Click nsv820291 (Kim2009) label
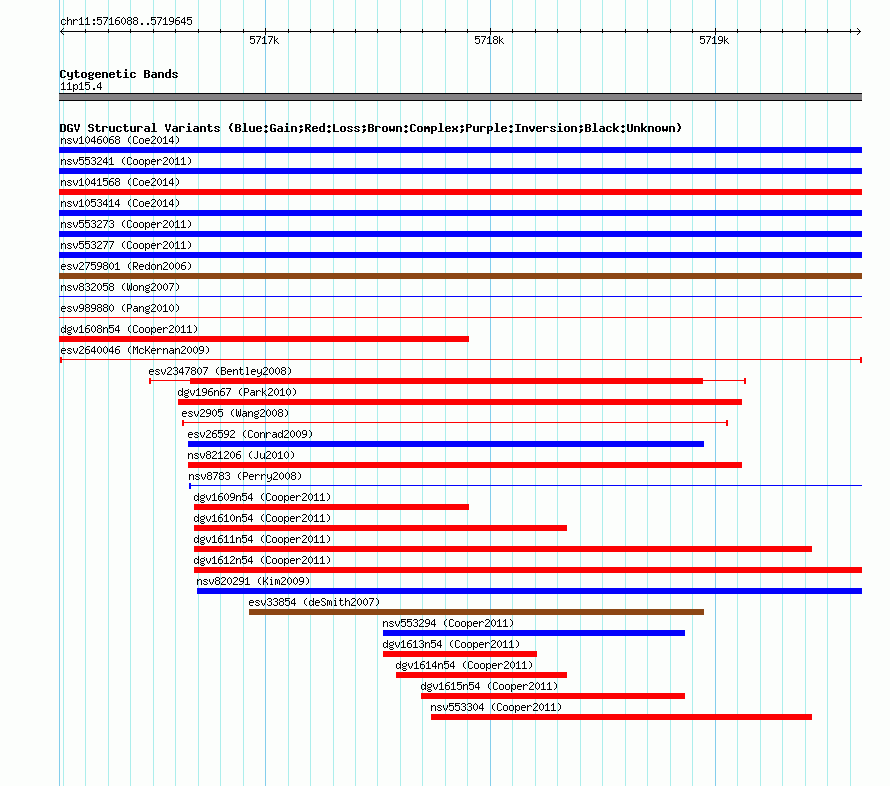Screen dimensions: 890x786 point(253,581)
